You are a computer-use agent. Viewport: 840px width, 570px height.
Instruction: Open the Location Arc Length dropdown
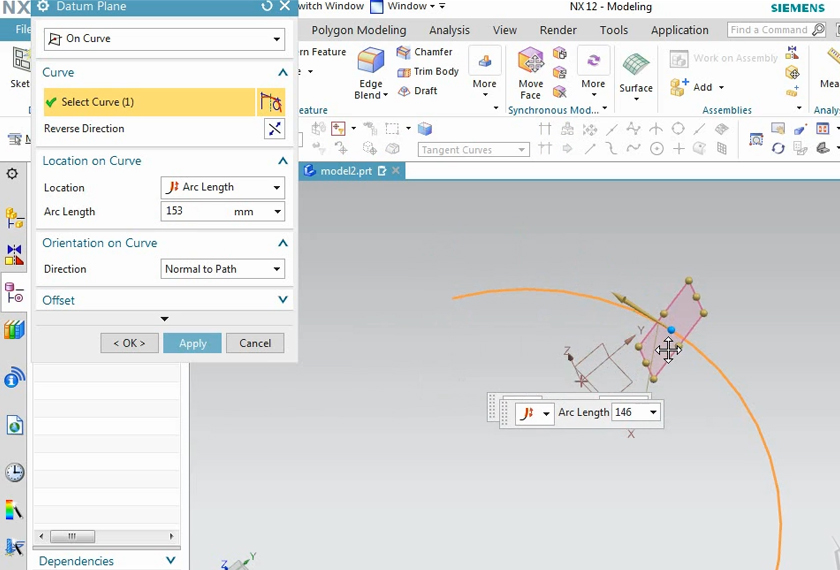tap(222, 188)
